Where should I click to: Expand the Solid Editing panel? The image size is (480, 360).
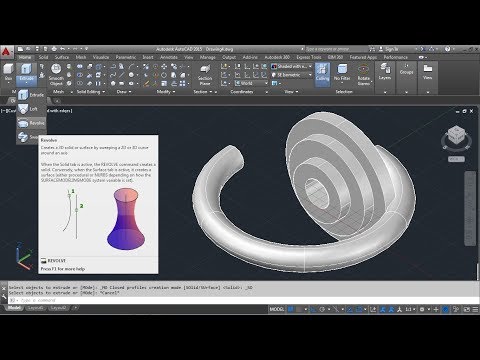tap(91, 92)
